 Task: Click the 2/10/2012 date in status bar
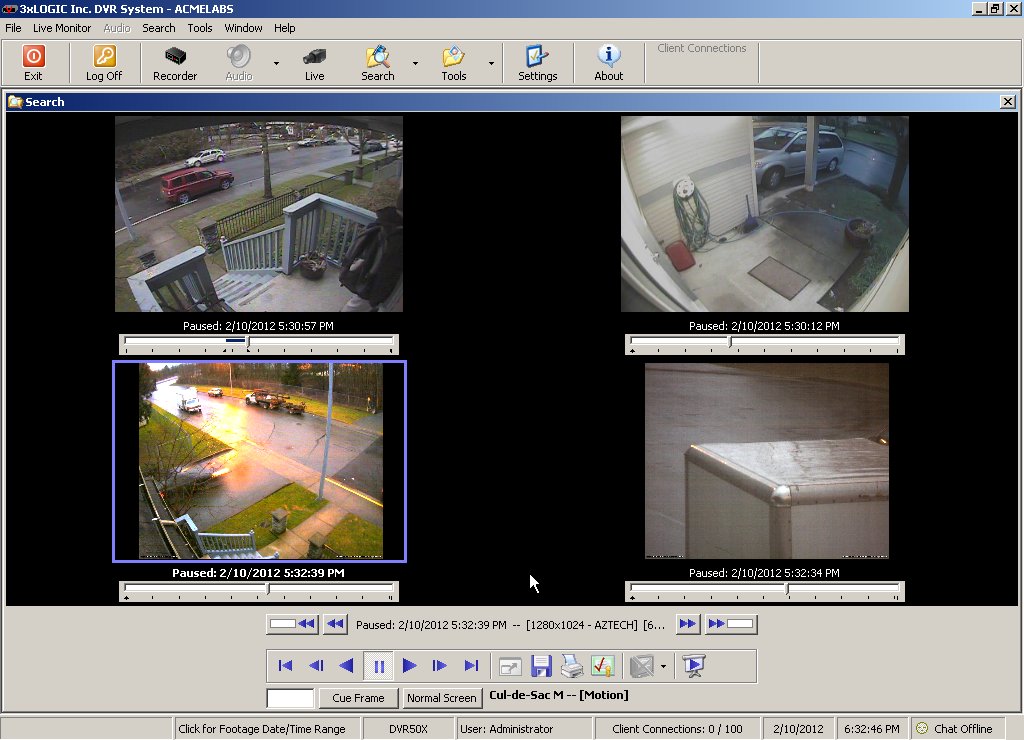(798, 729)
